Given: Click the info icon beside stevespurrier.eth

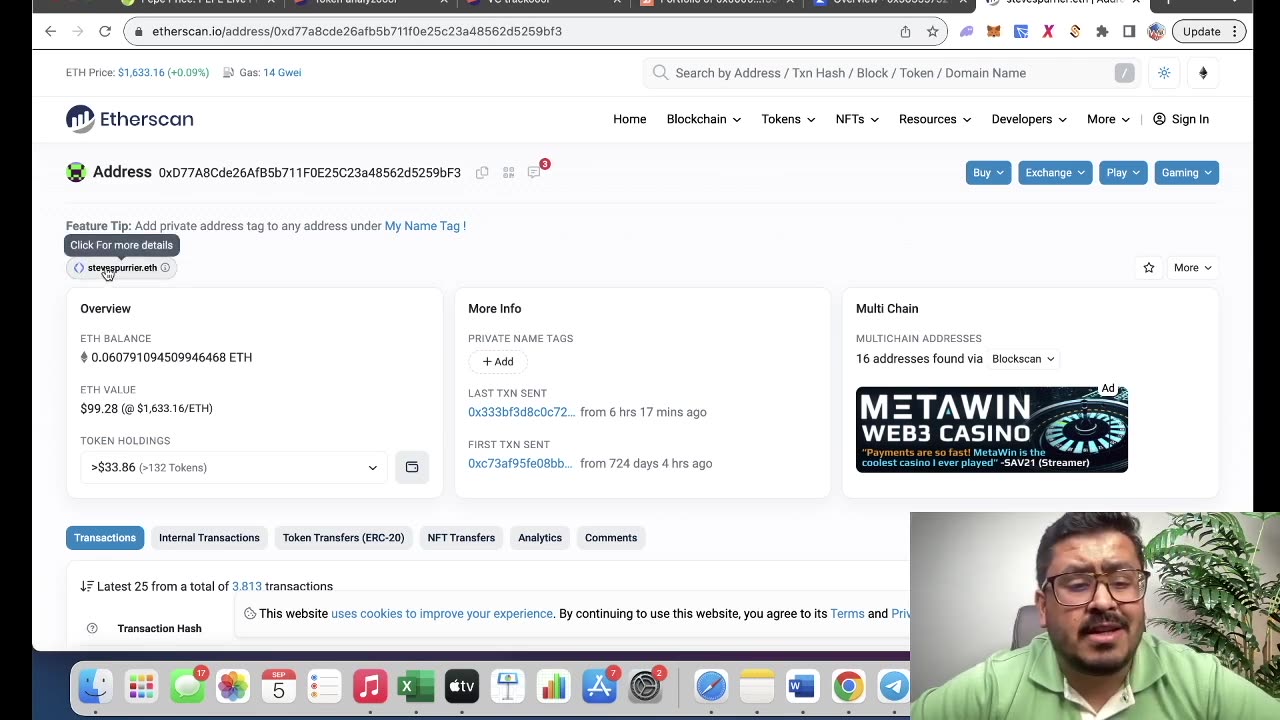Looking at the screenshot, I should (x=165, y=268).
